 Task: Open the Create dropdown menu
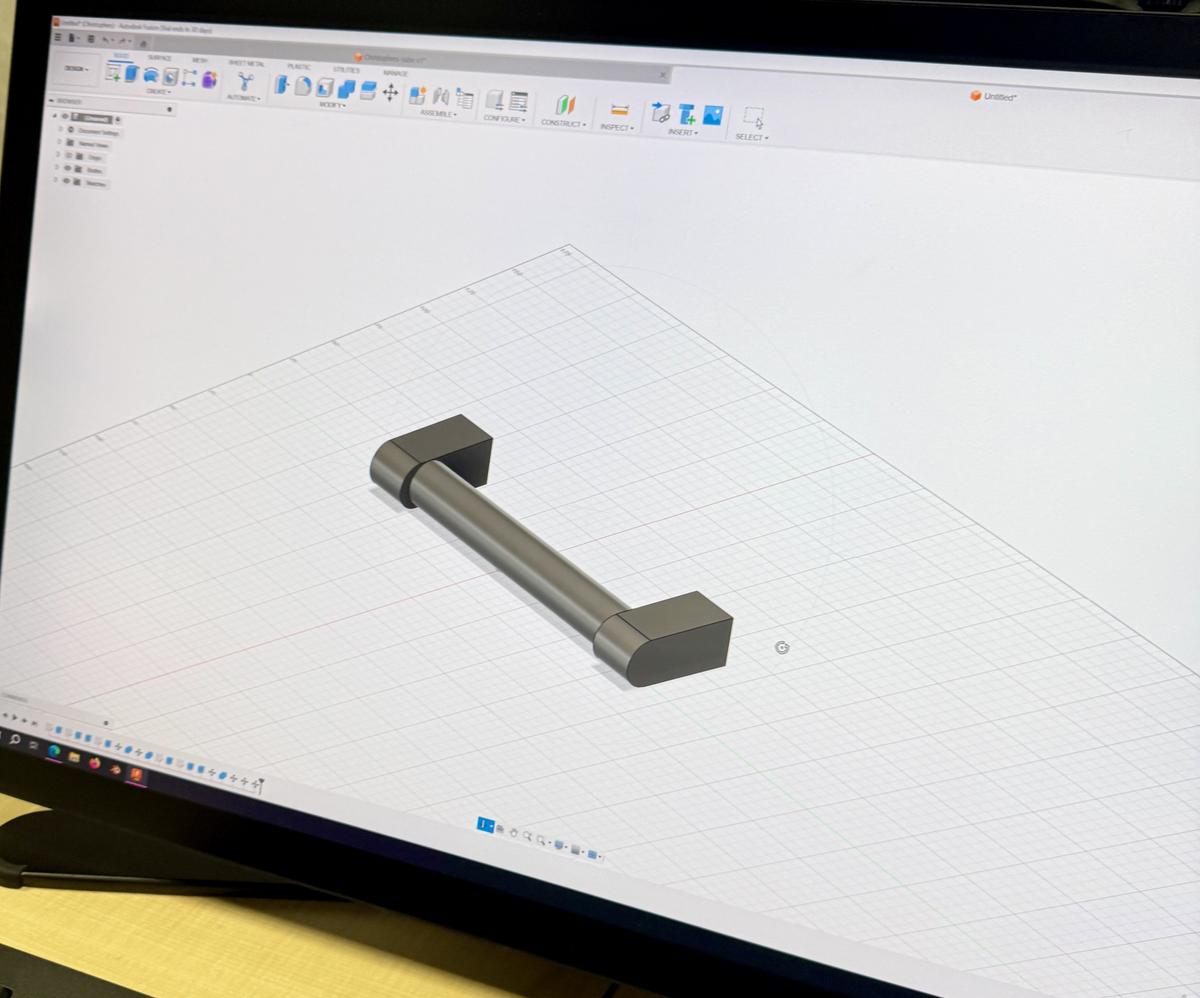point(158,91)
